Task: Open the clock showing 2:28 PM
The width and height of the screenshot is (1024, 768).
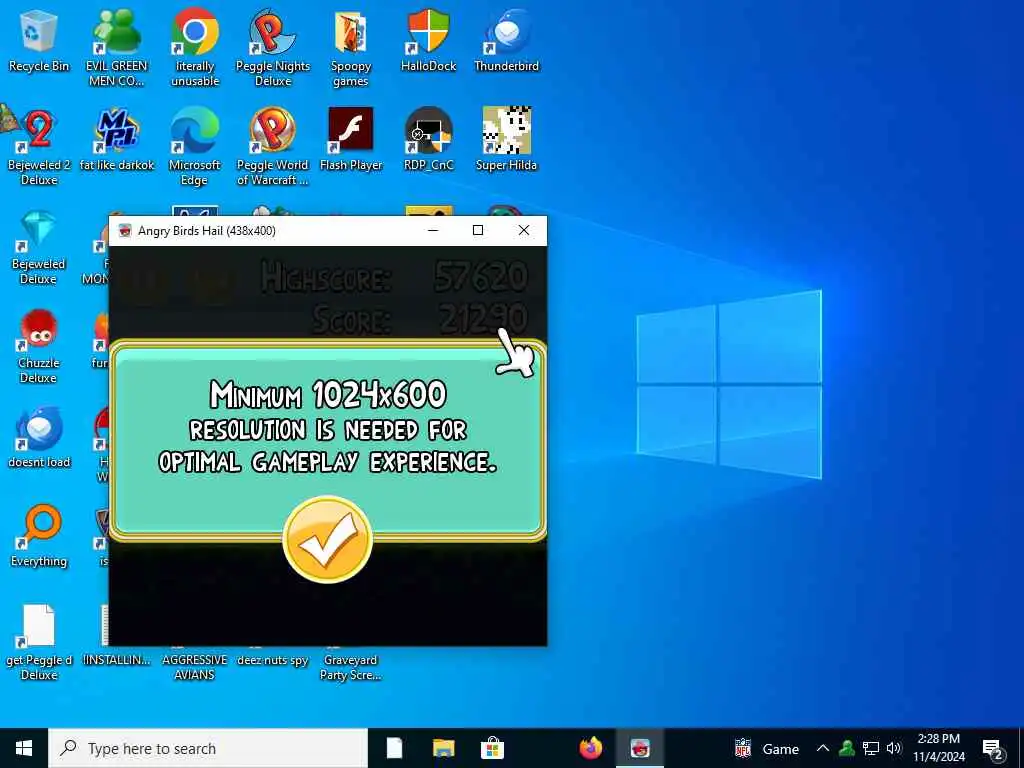Action: point(938,748)
